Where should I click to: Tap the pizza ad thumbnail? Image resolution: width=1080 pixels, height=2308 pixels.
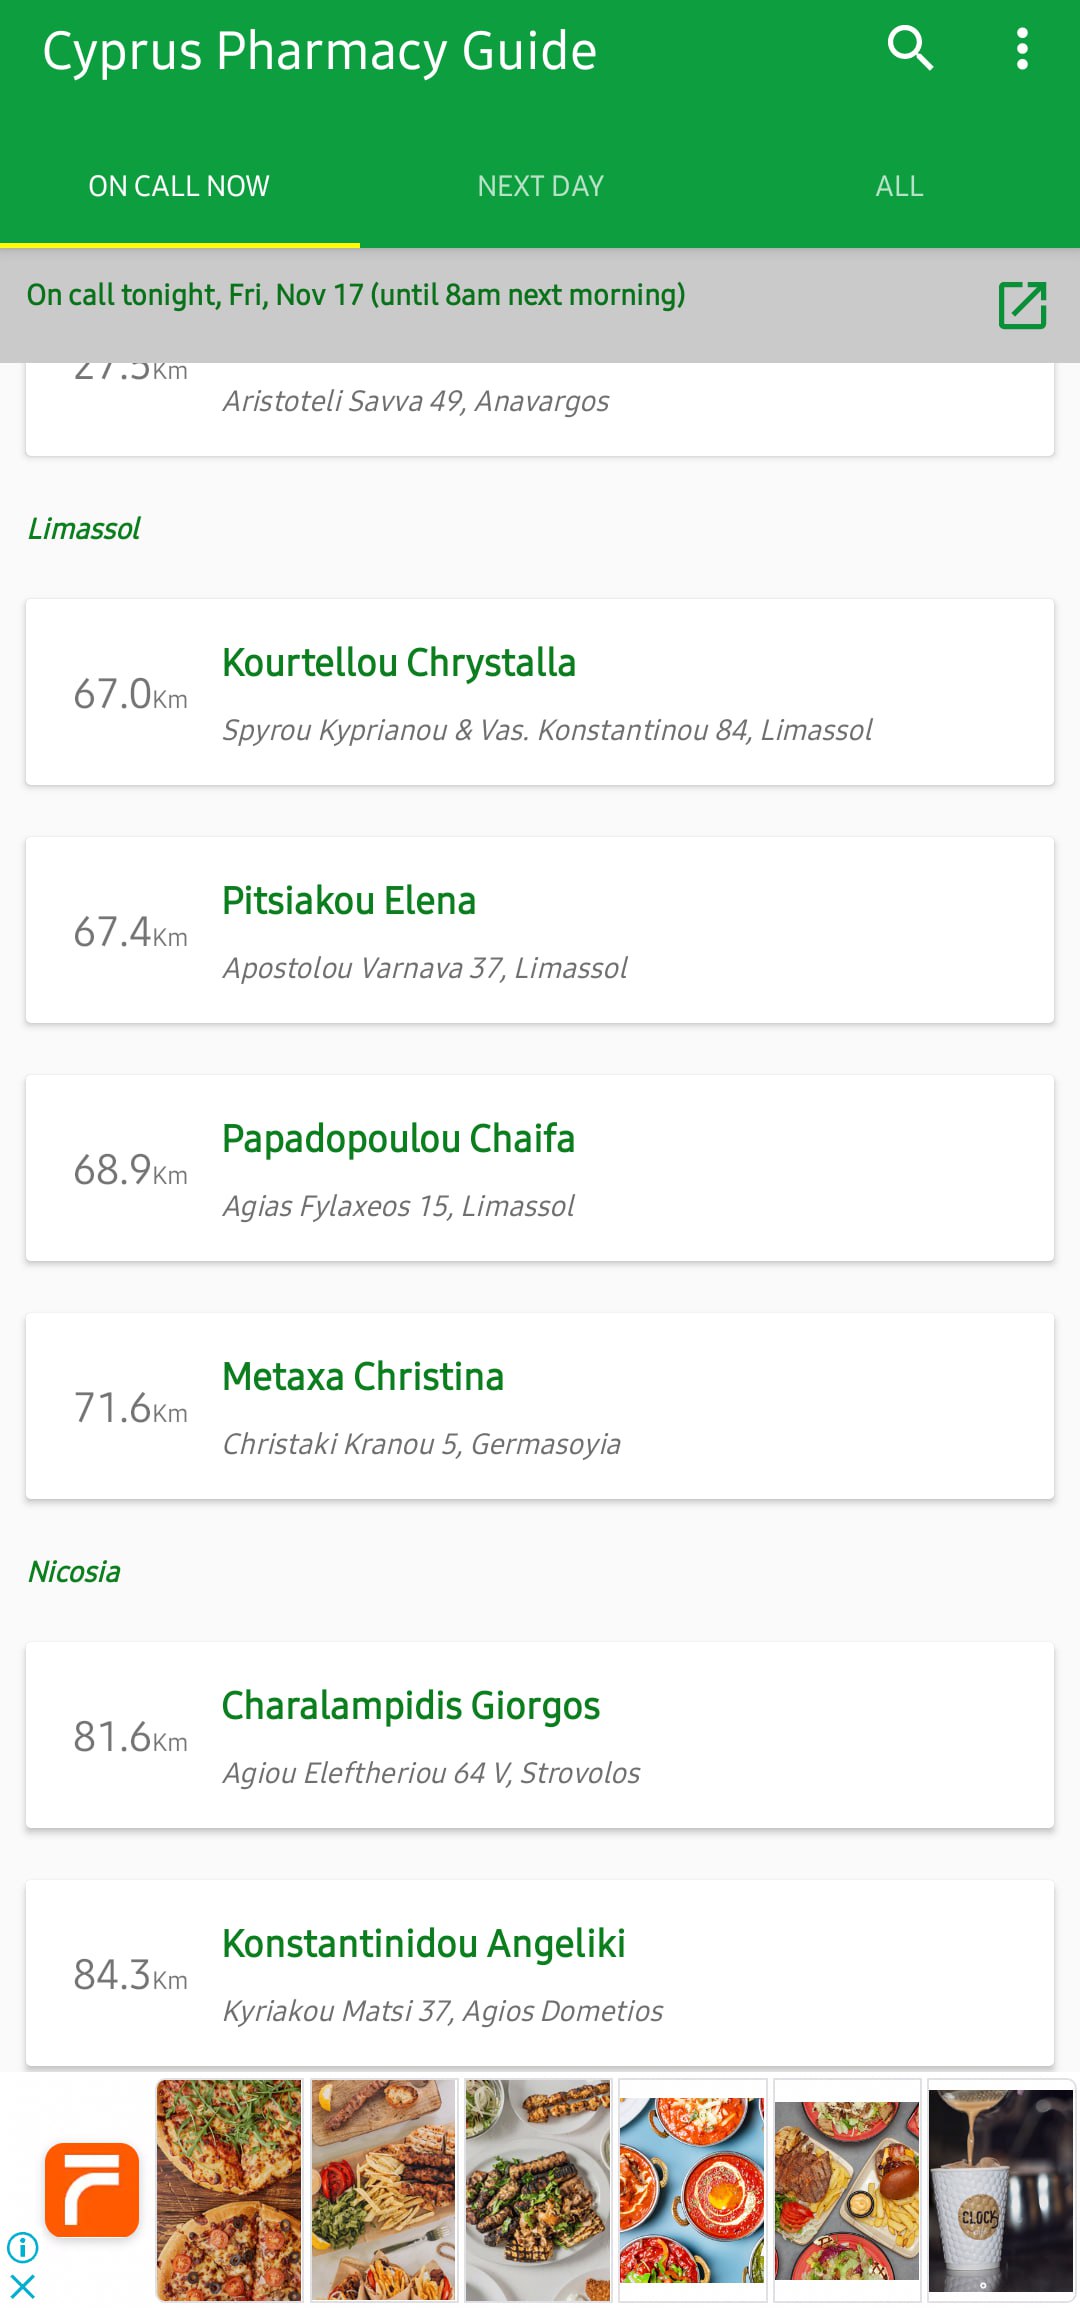pyautogui.click(x=229, y=2190)
